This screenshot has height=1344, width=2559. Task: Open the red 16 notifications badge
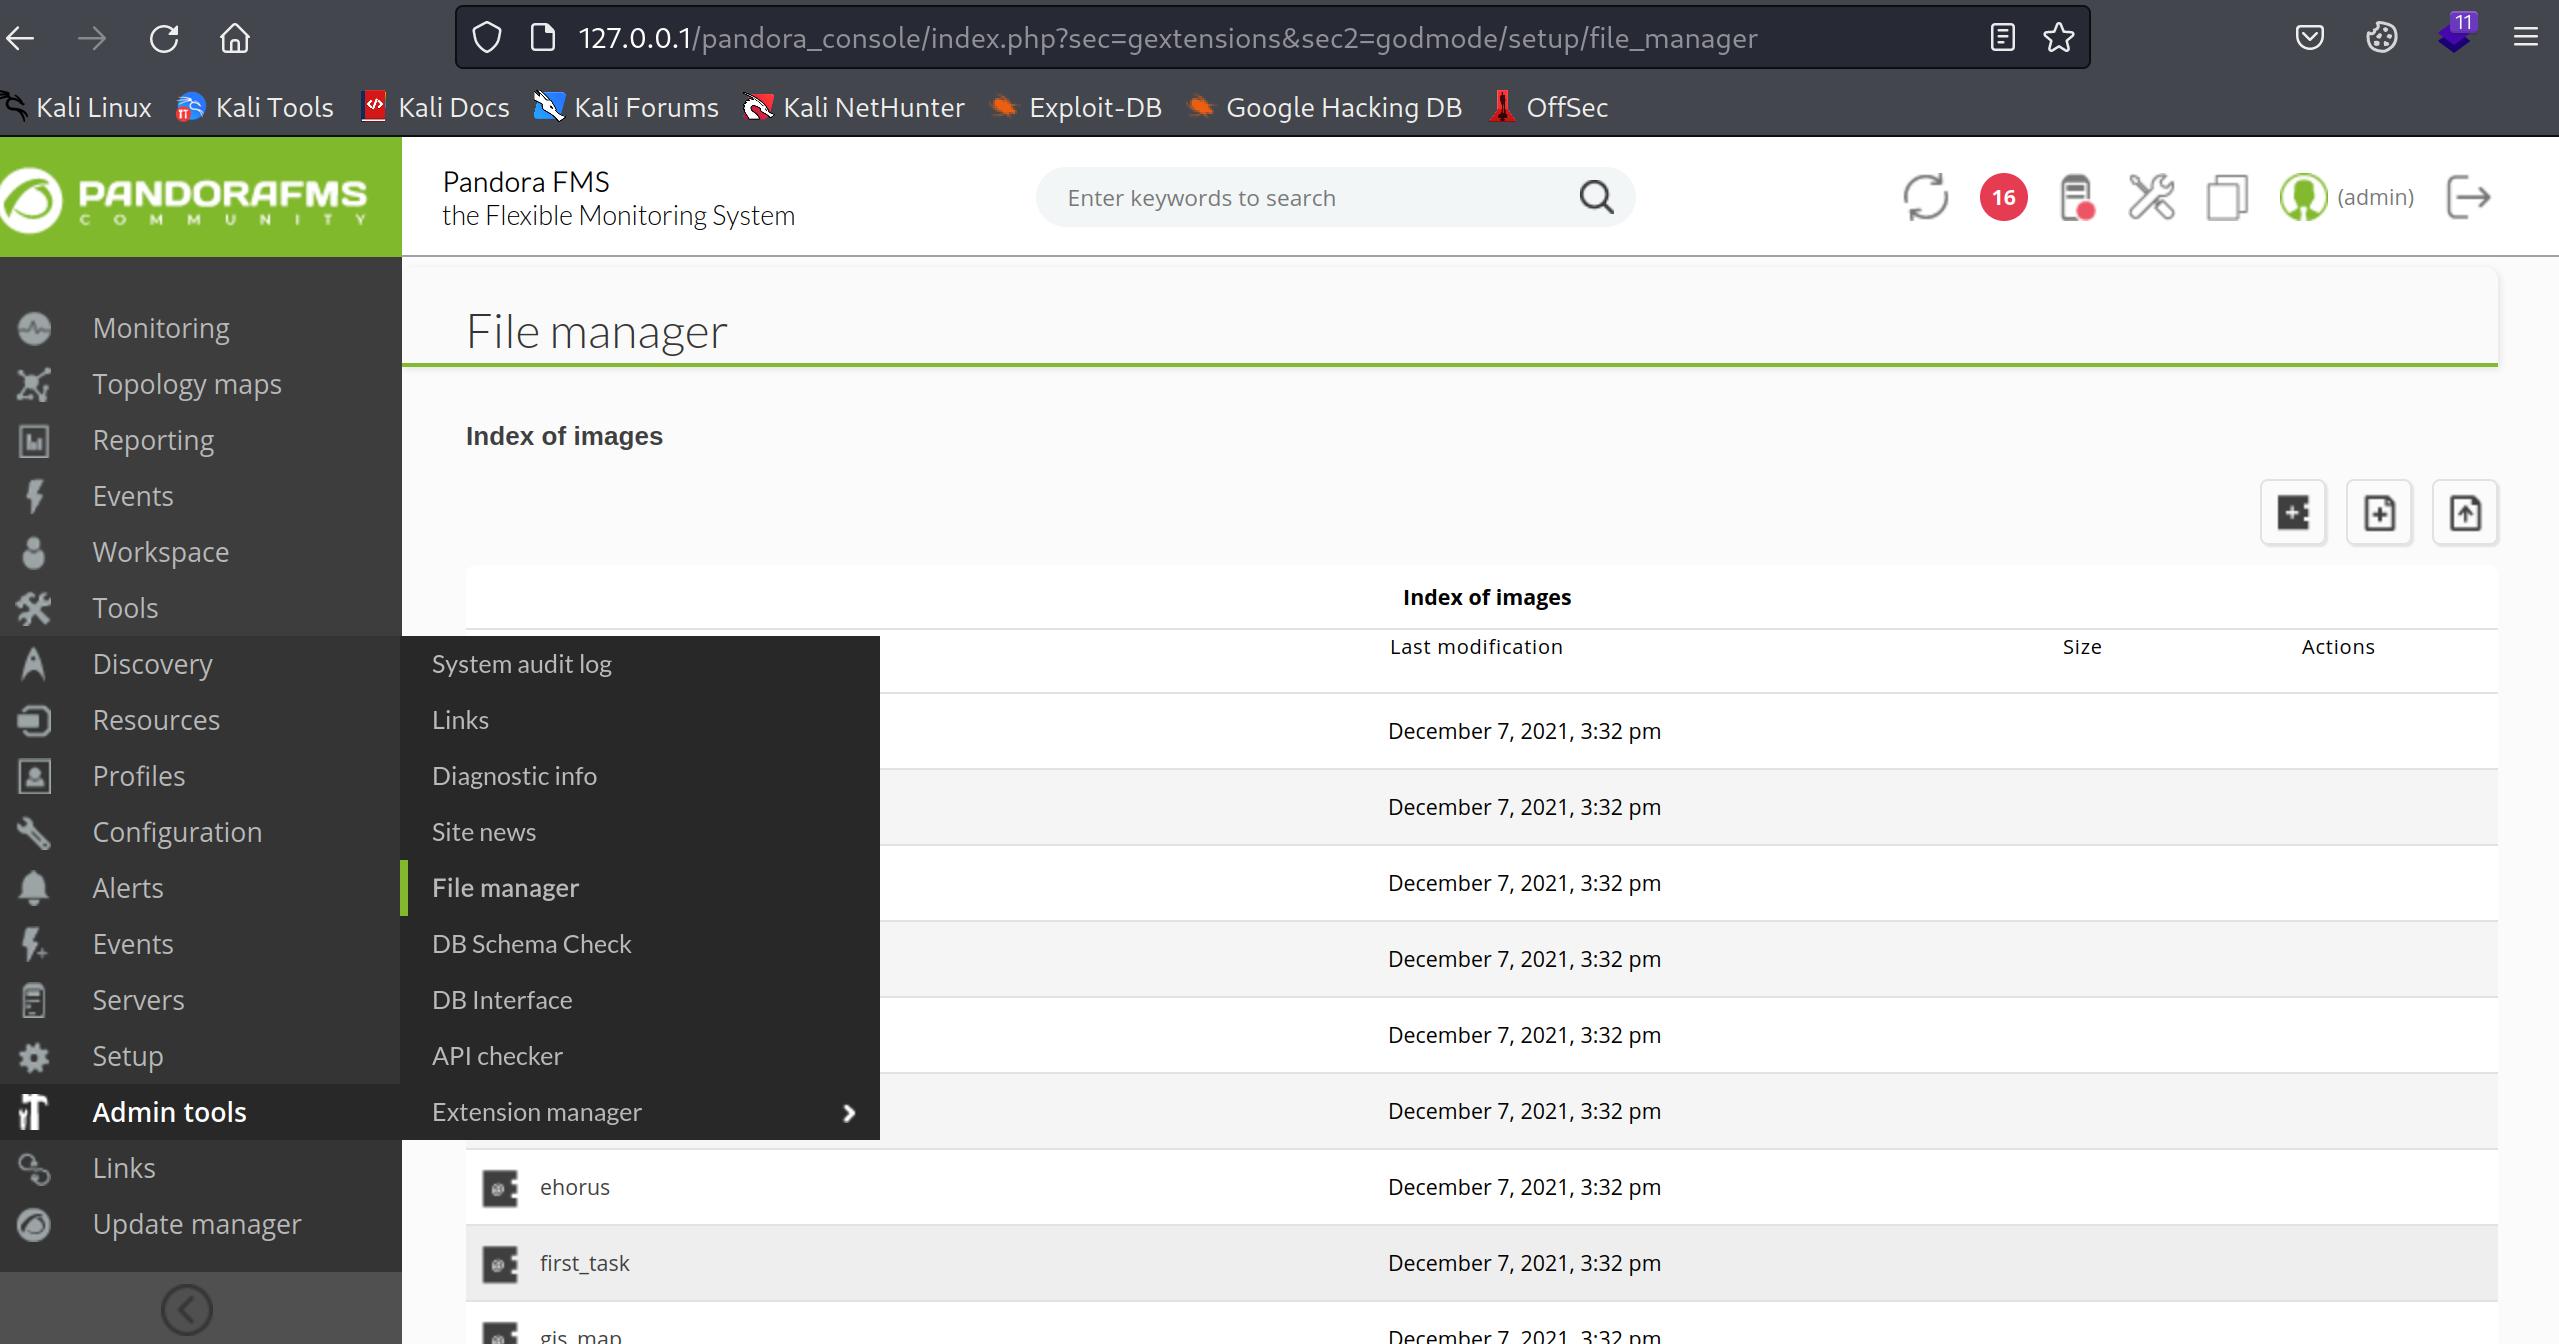[x=2003, y=197]
